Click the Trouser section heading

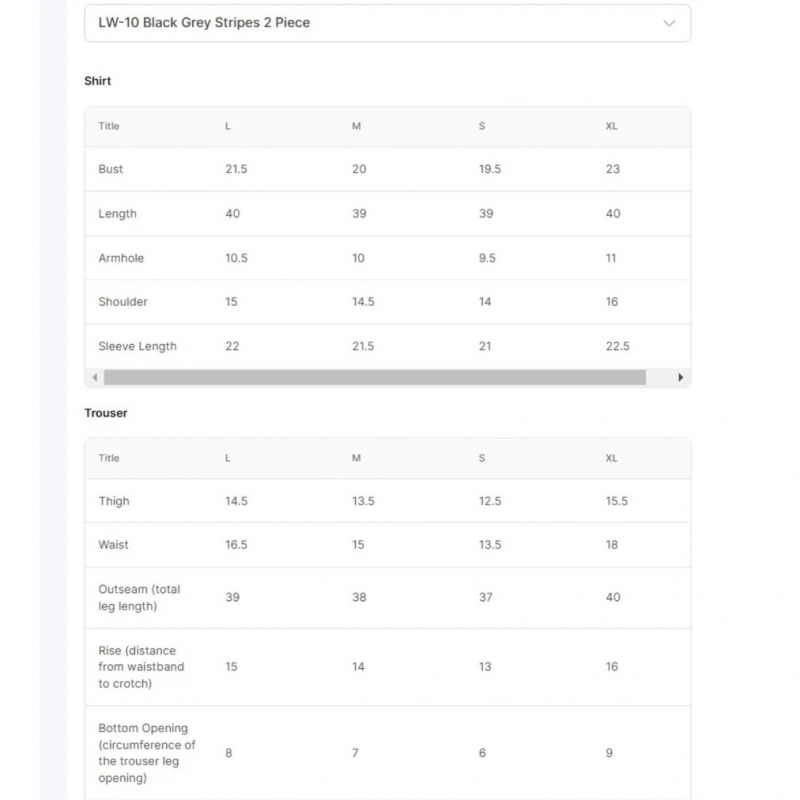[106, 413]
